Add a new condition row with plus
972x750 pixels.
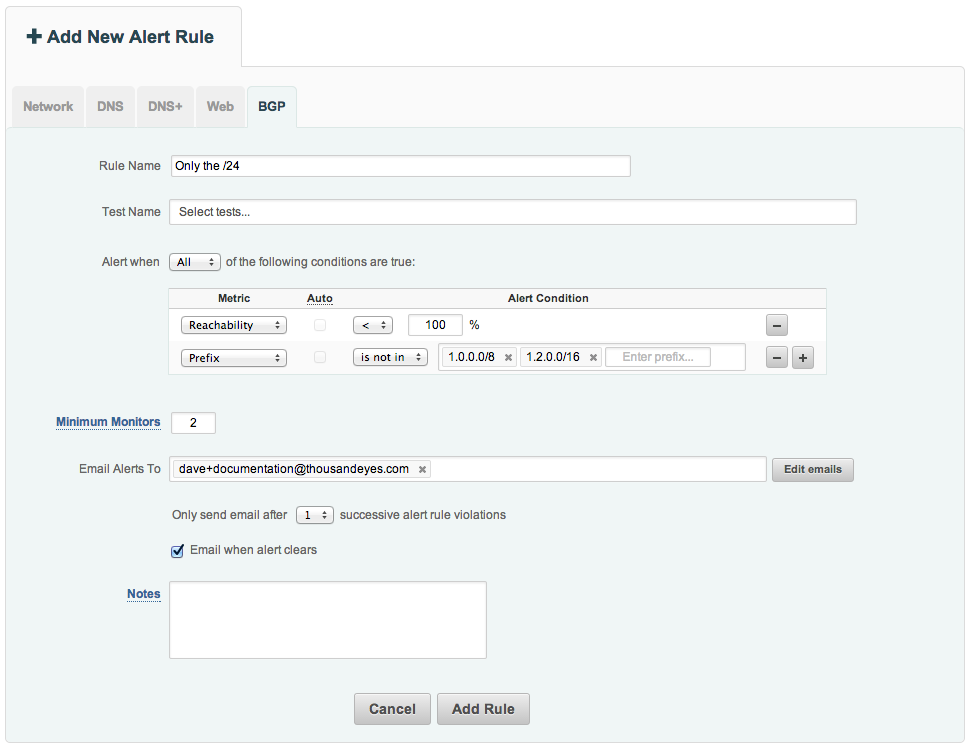(803, 358)
